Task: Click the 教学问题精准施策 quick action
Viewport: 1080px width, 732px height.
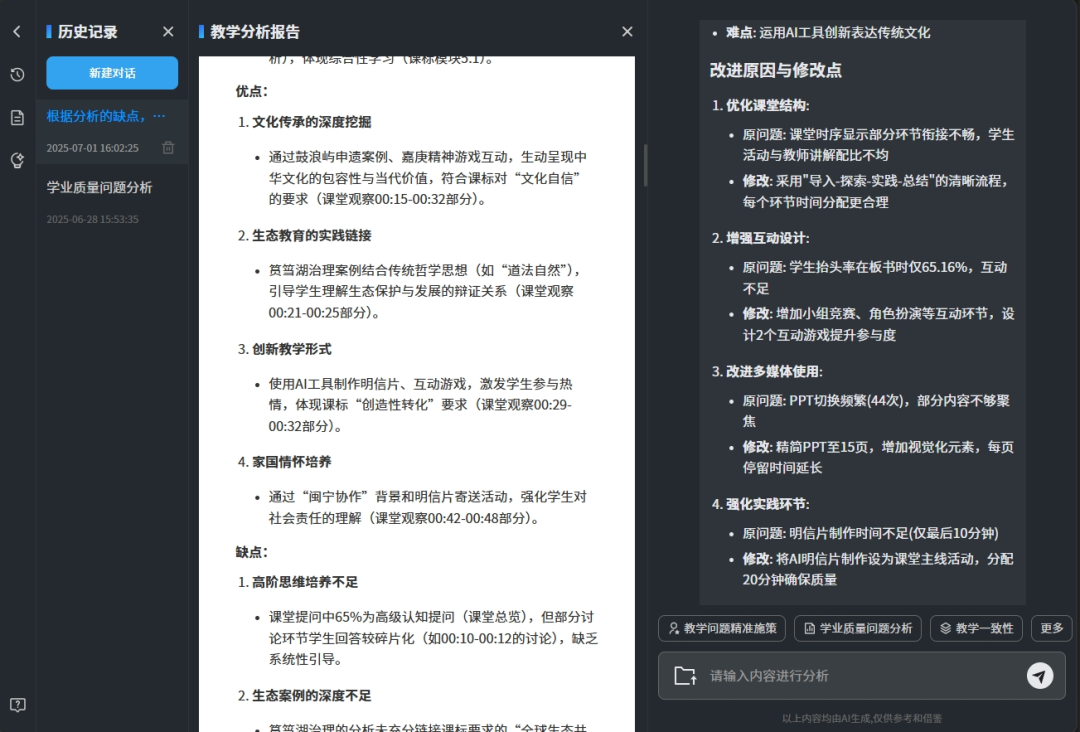Action: tap(721, 628)
